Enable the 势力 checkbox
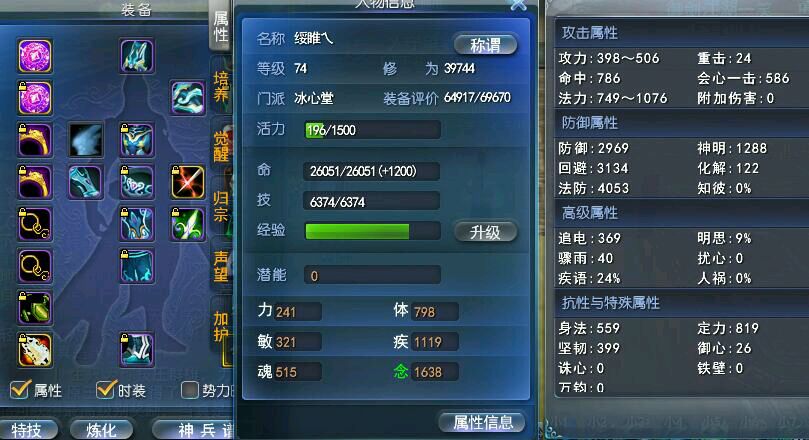809x440 pixels. 189,390
